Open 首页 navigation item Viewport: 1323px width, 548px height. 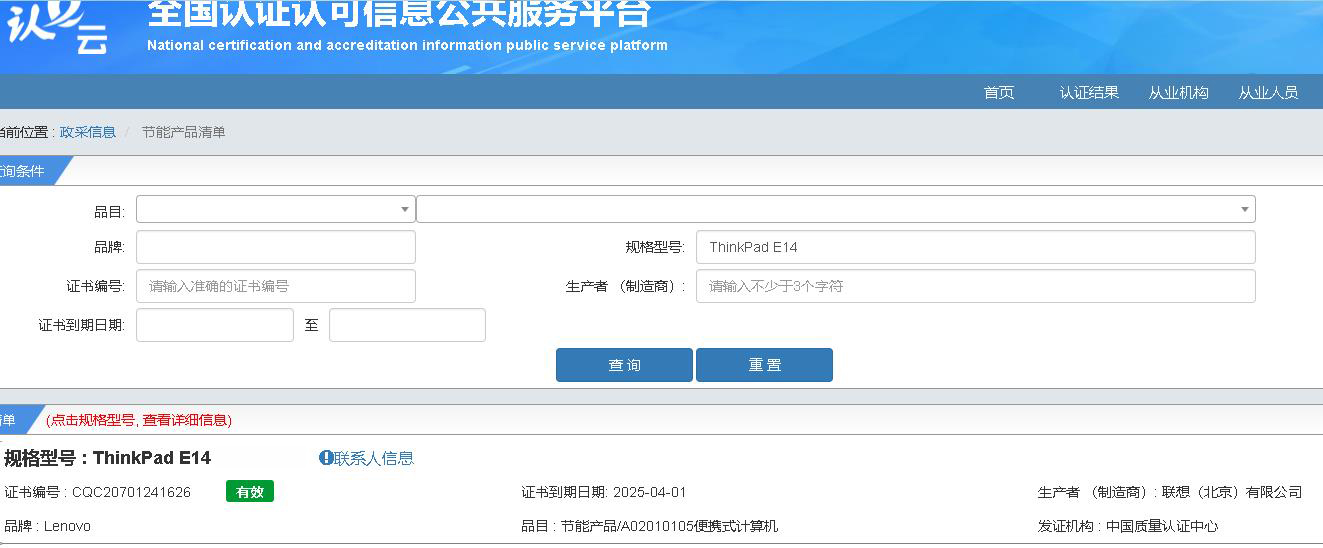(999, 92)
